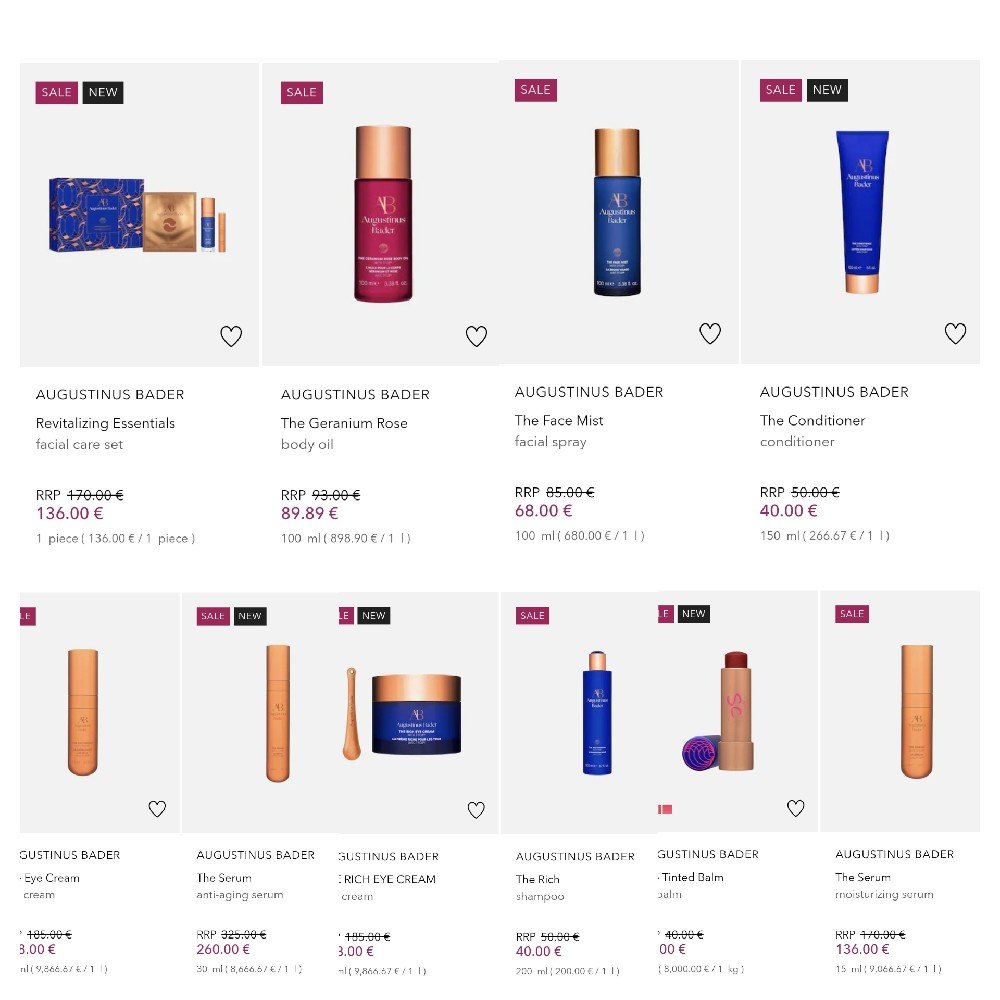The width and height of the screenshot is (1000, 1000).
Task: Select The Face Mist product name
Action: click(559, 420)
